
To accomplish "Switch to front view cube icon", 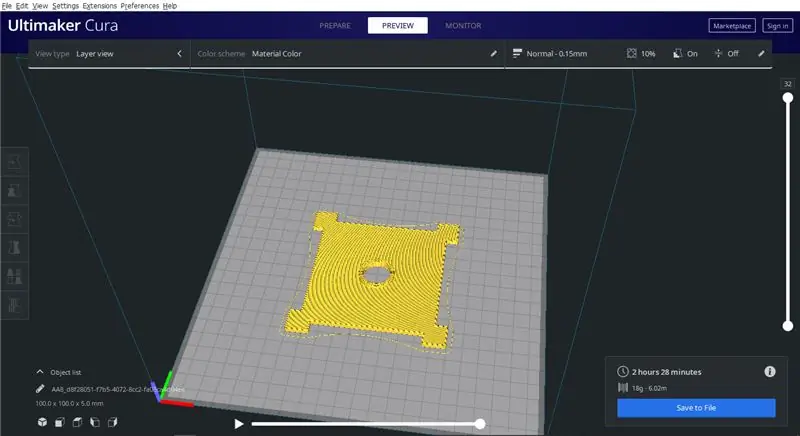I will (x=60, y=422).
